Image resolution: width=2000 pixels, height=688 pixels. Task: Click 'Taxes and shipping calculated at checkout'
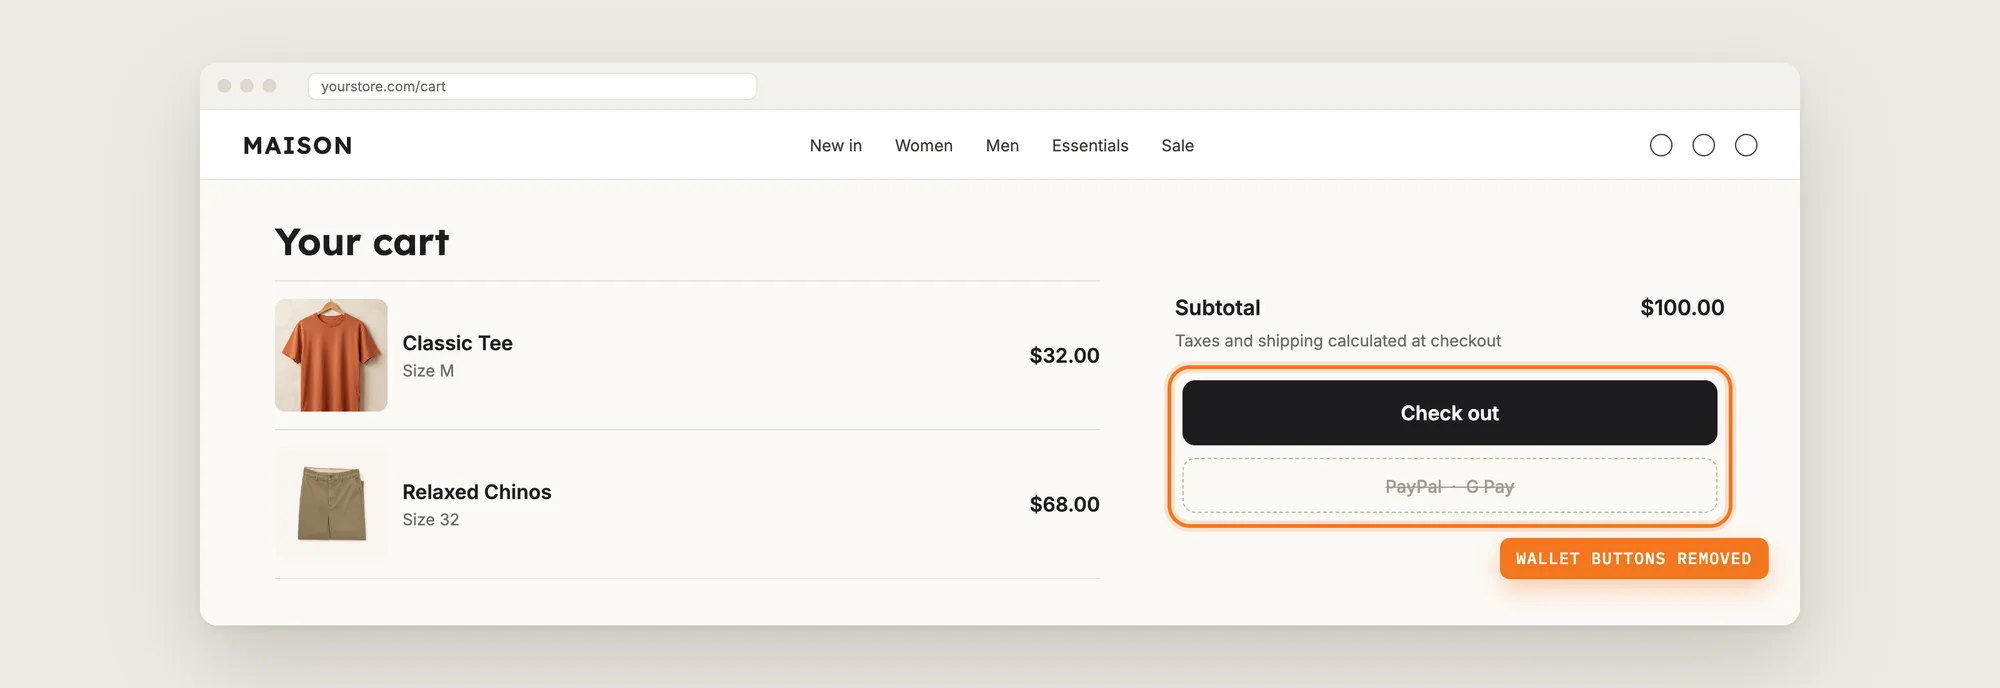click(1338, 341)
